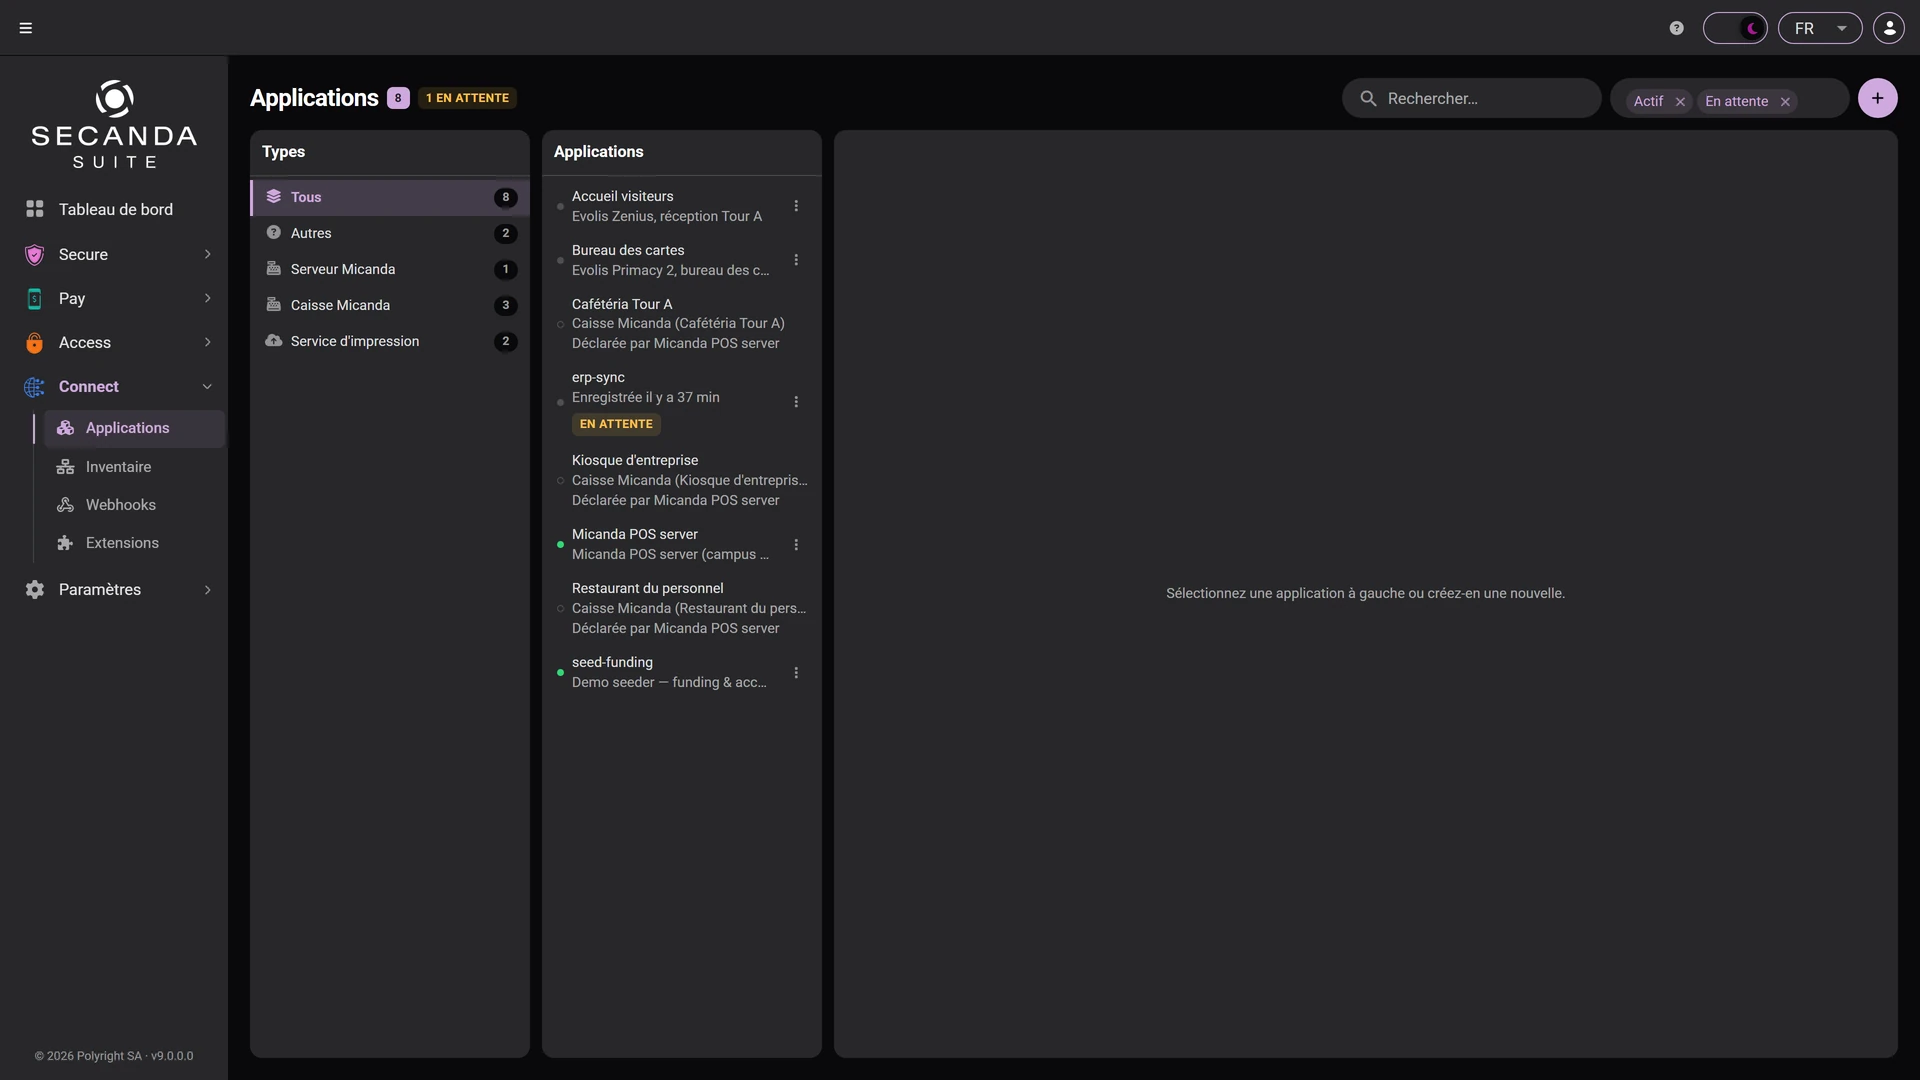Filter by Serveur Micanda type
This screenshot has height=1080, width=1920.
tap(390, 269)
